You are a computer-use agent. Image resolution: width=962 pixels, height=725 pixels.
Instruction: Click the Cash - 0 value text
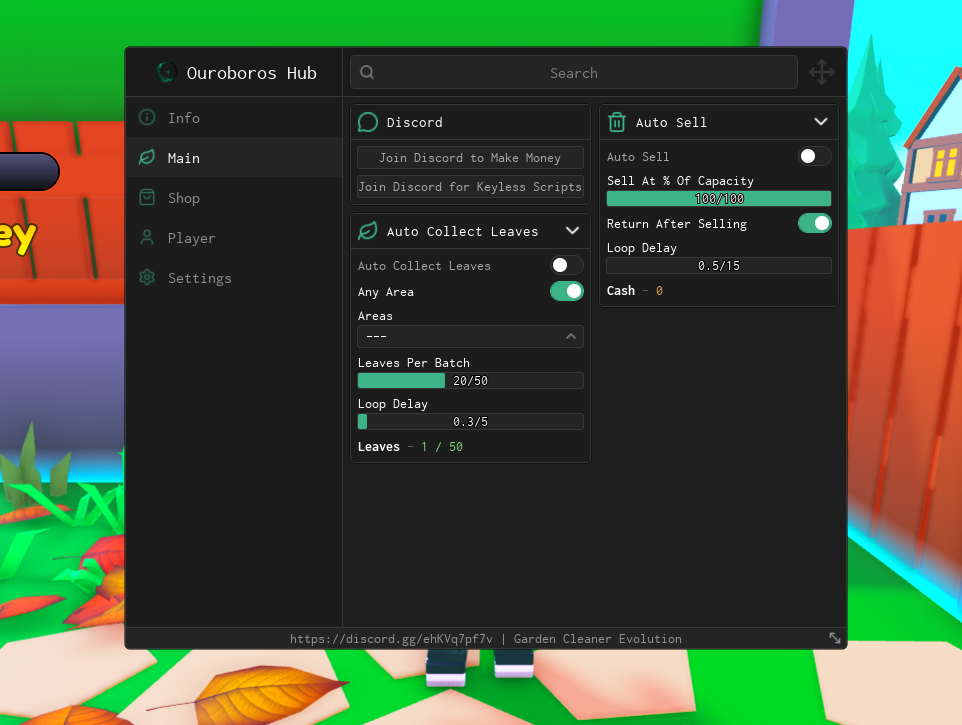pos(634,291)
